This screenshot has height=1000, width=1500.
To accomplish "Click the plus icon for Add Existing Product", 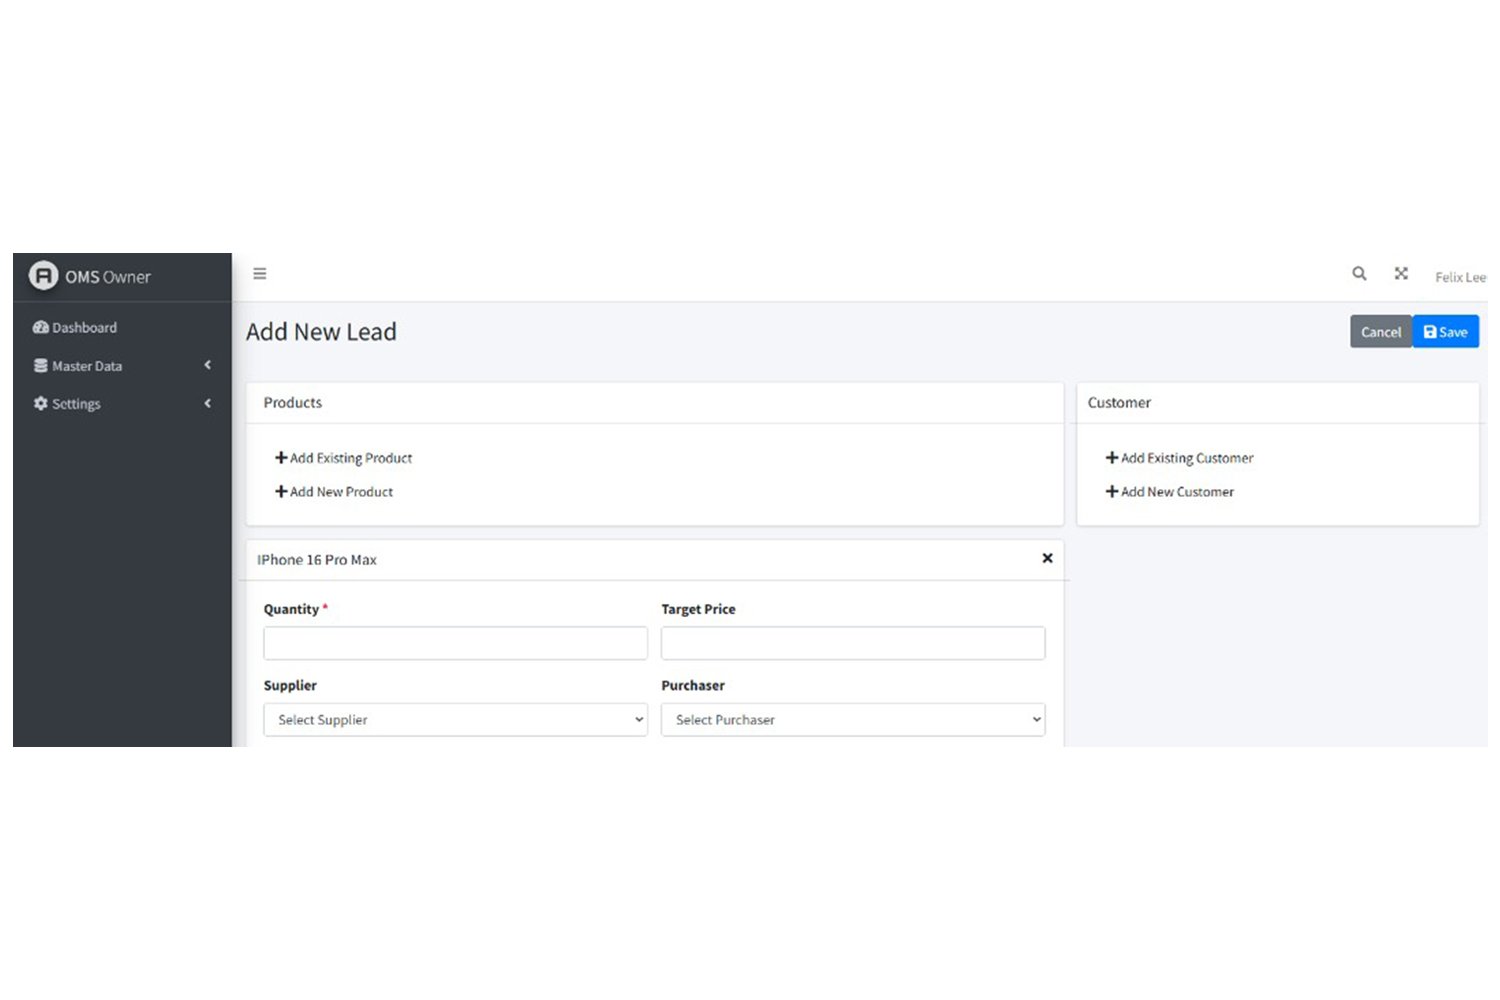I will (281, 458).
